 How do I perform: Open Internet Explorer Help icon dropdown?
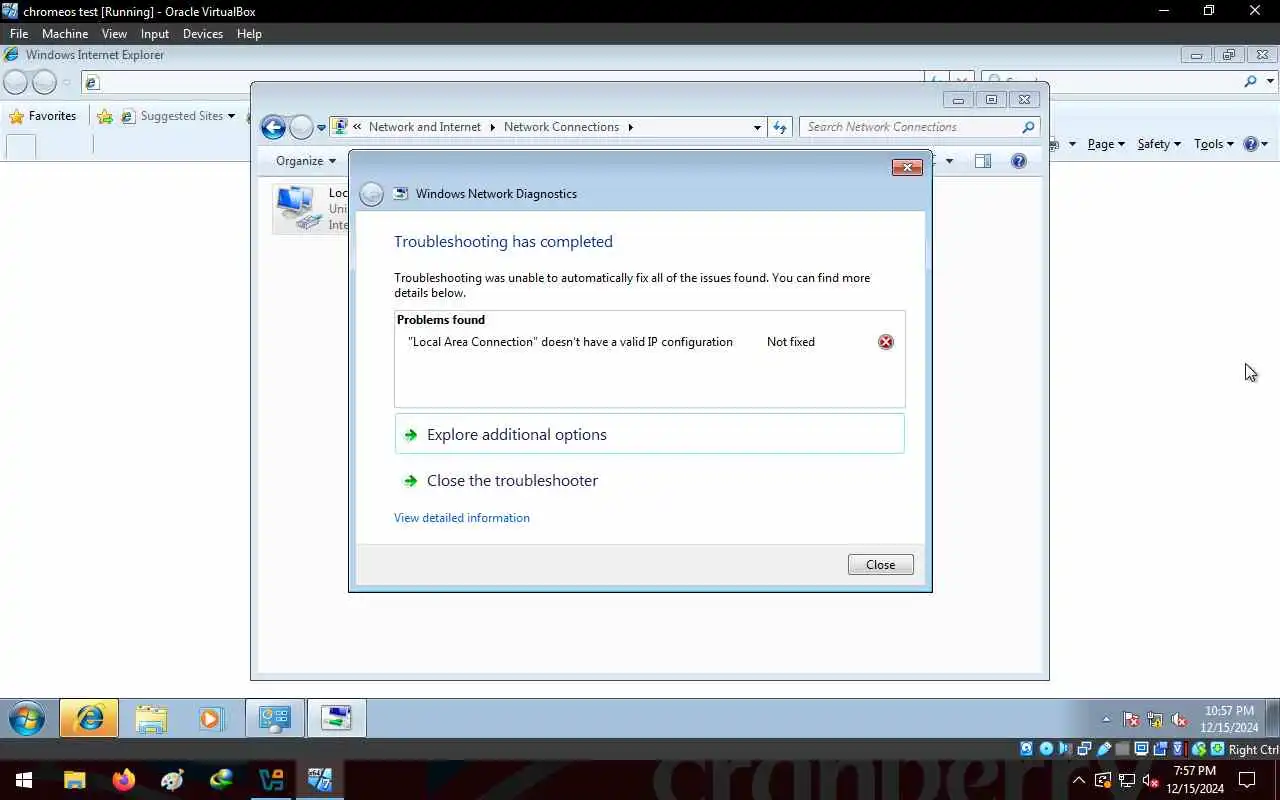point(1256,144)
